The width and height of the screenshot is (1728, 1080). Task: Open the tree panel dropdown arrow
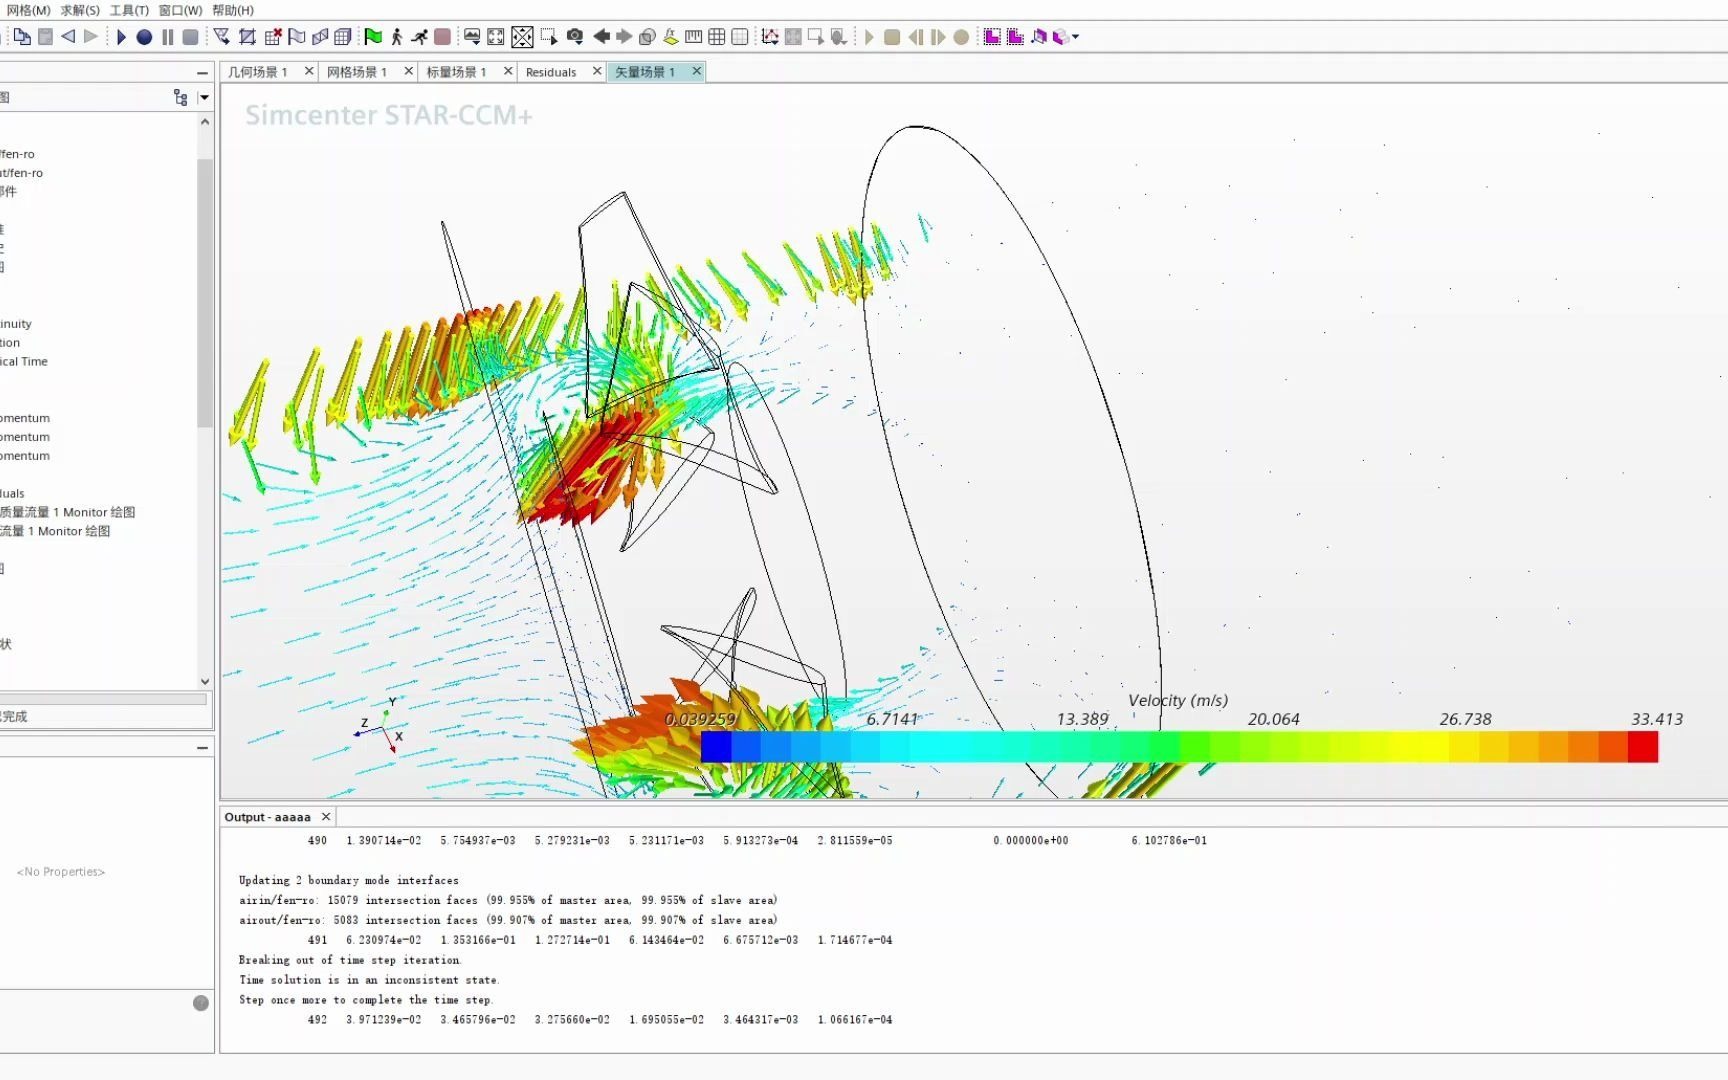(204, 97)
